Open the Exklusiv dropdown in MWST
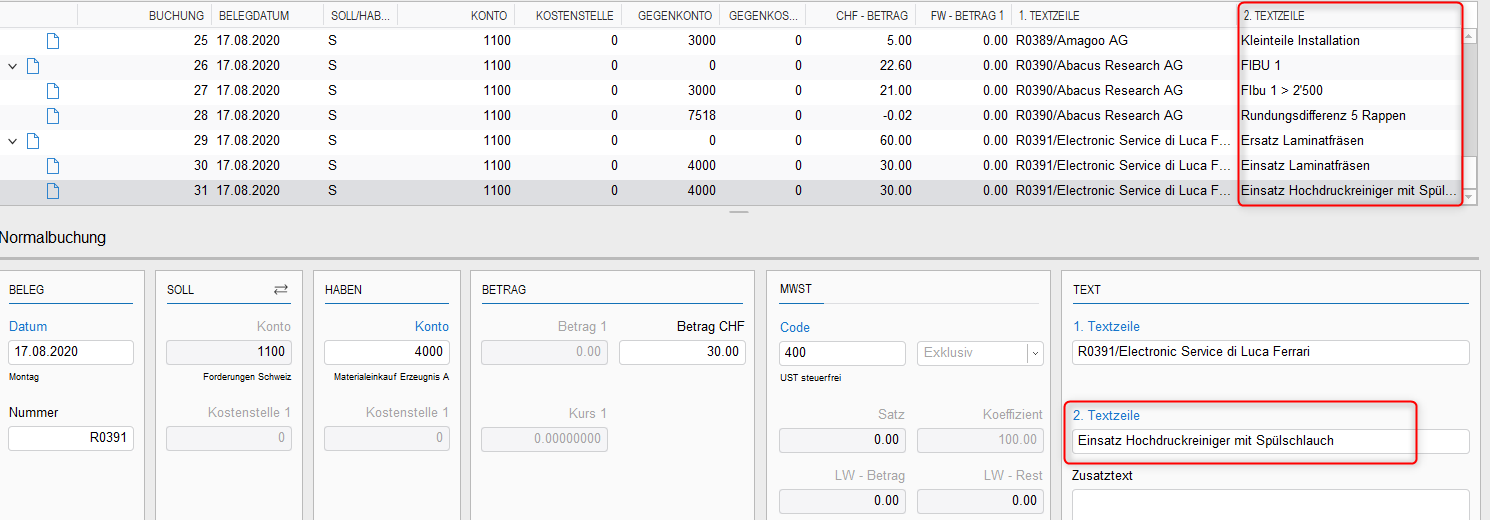 point(1035,353)
